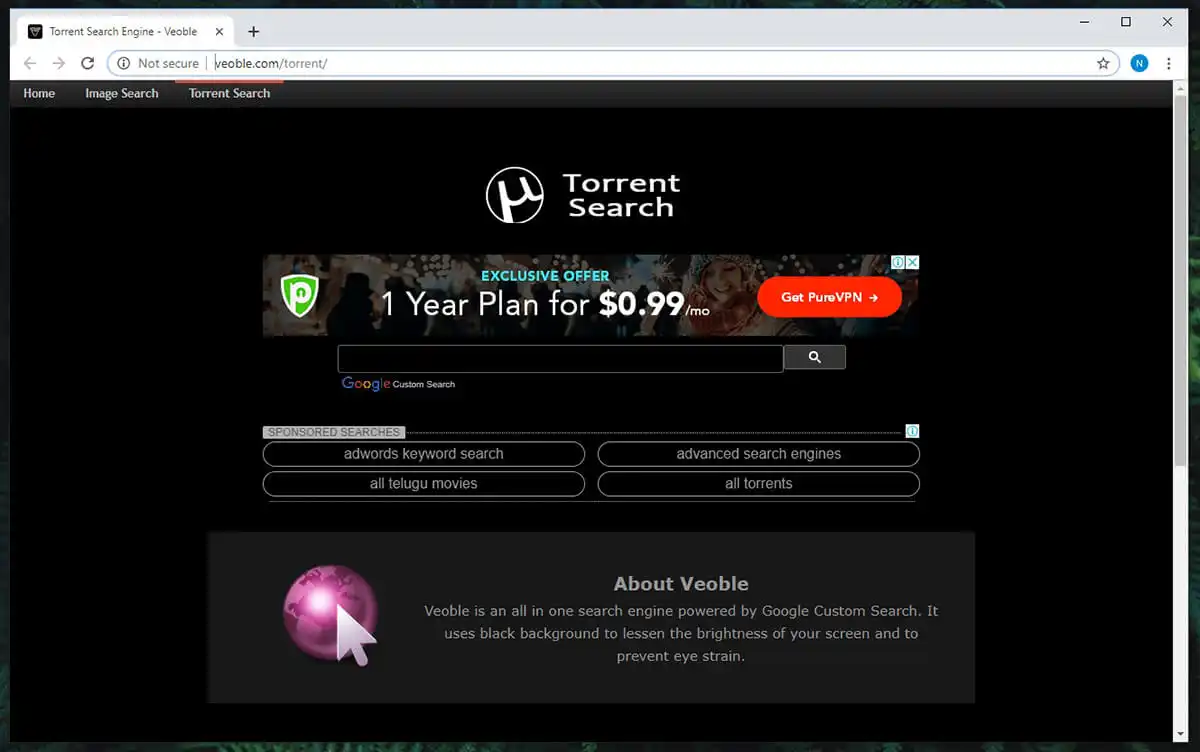Screen dimensions: 1200x752
Task: Click into the Google Custom Search field
Action: pyautogui.click(x=560, y=359)
